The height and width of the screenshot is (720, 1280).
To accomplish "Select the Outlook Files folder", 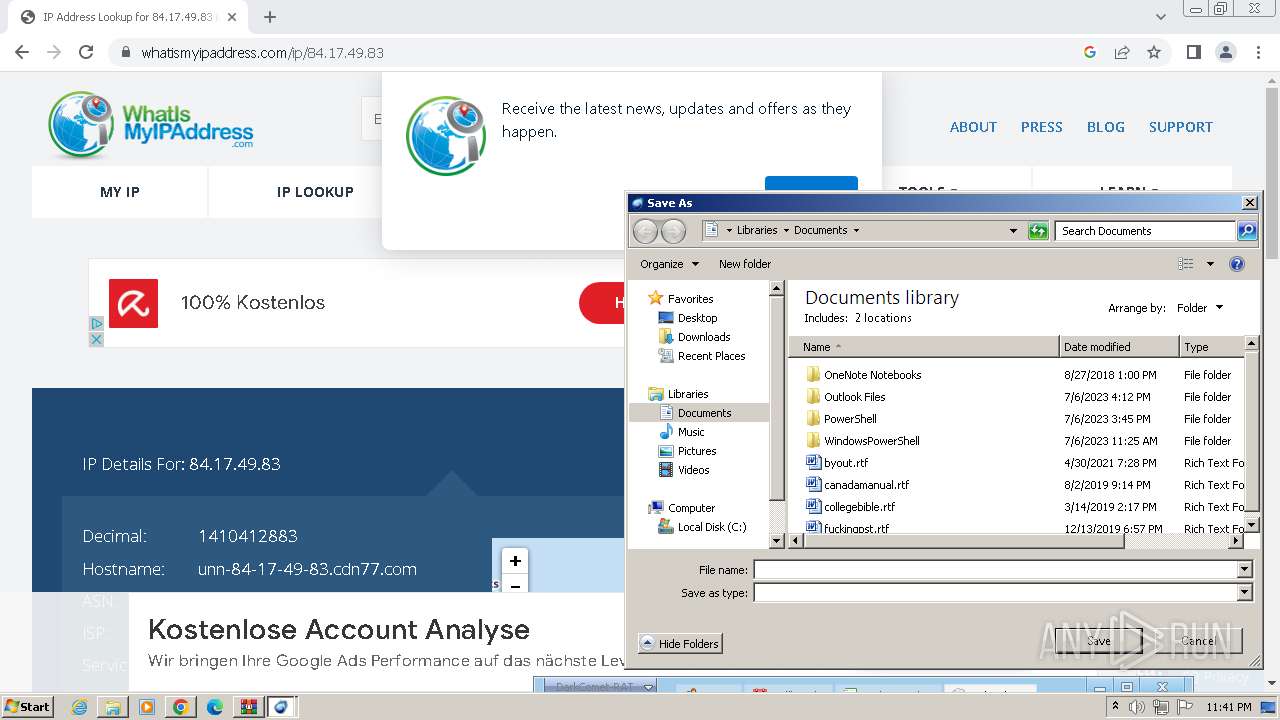I will click(x=855, y=397).
